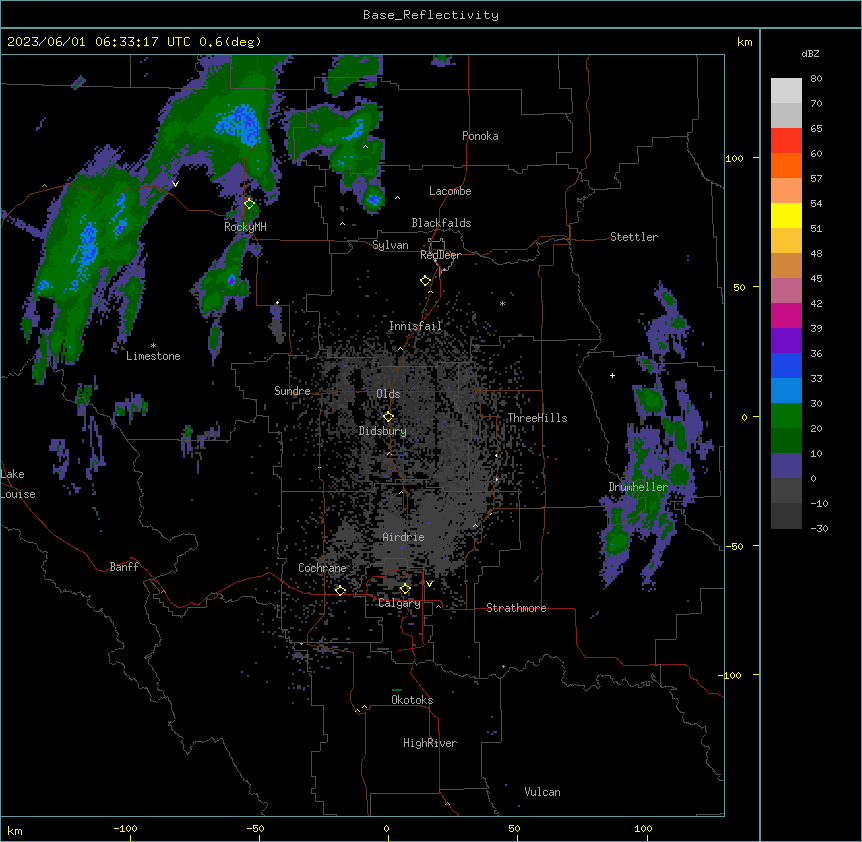
Task: Click the 80 value on dBZ legend
Action: point(816,79)
